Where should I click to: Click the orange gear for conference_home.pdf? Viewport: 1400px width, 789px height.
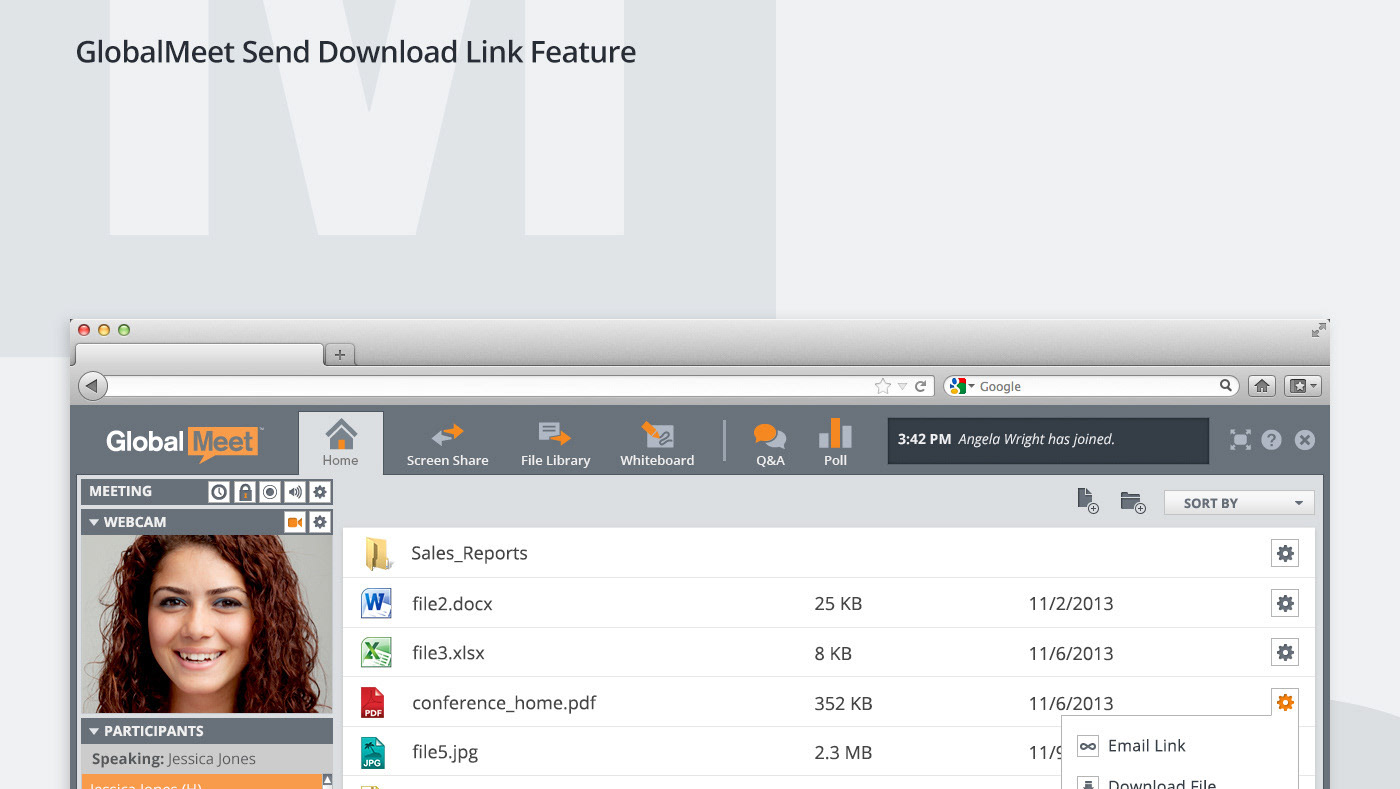click(x=1285, y=703)
